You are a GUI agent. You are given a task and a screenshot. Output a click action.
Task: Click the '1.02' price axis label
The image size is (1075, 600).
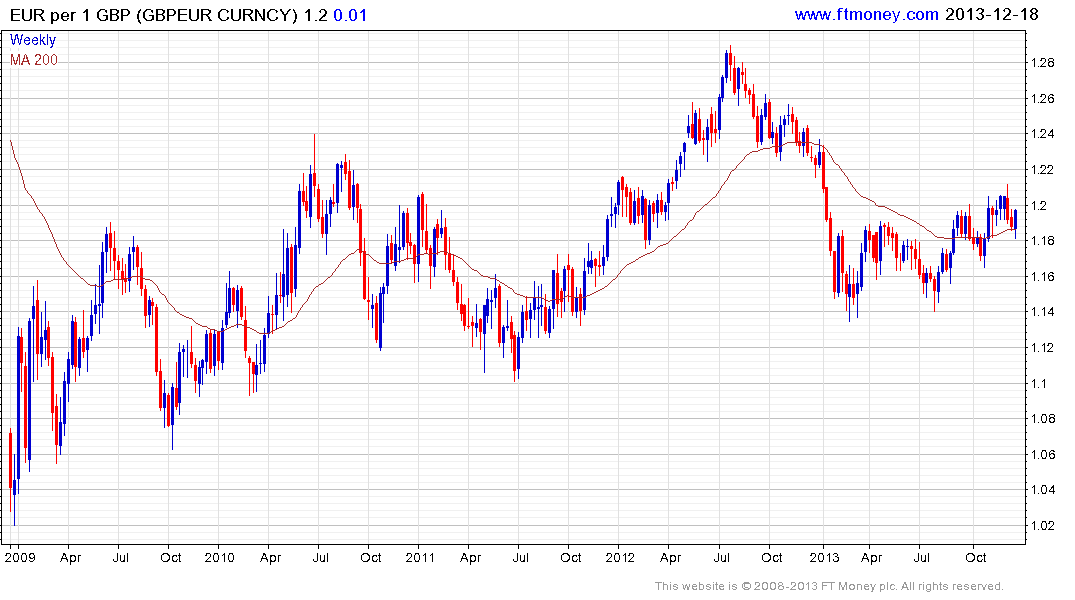(x=1042, y=526)
